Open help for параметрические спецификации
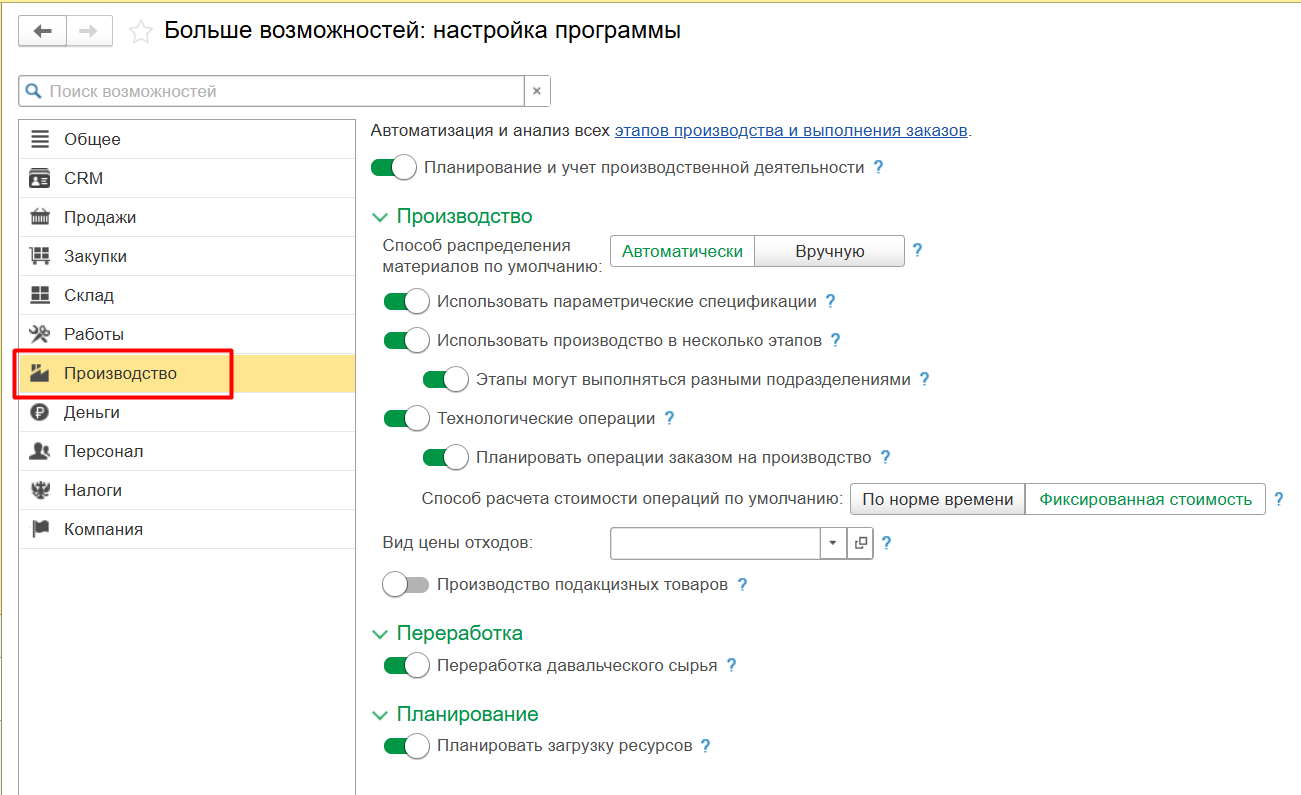The height and width of the screenshot is (795, 1301). coord(830,301)
